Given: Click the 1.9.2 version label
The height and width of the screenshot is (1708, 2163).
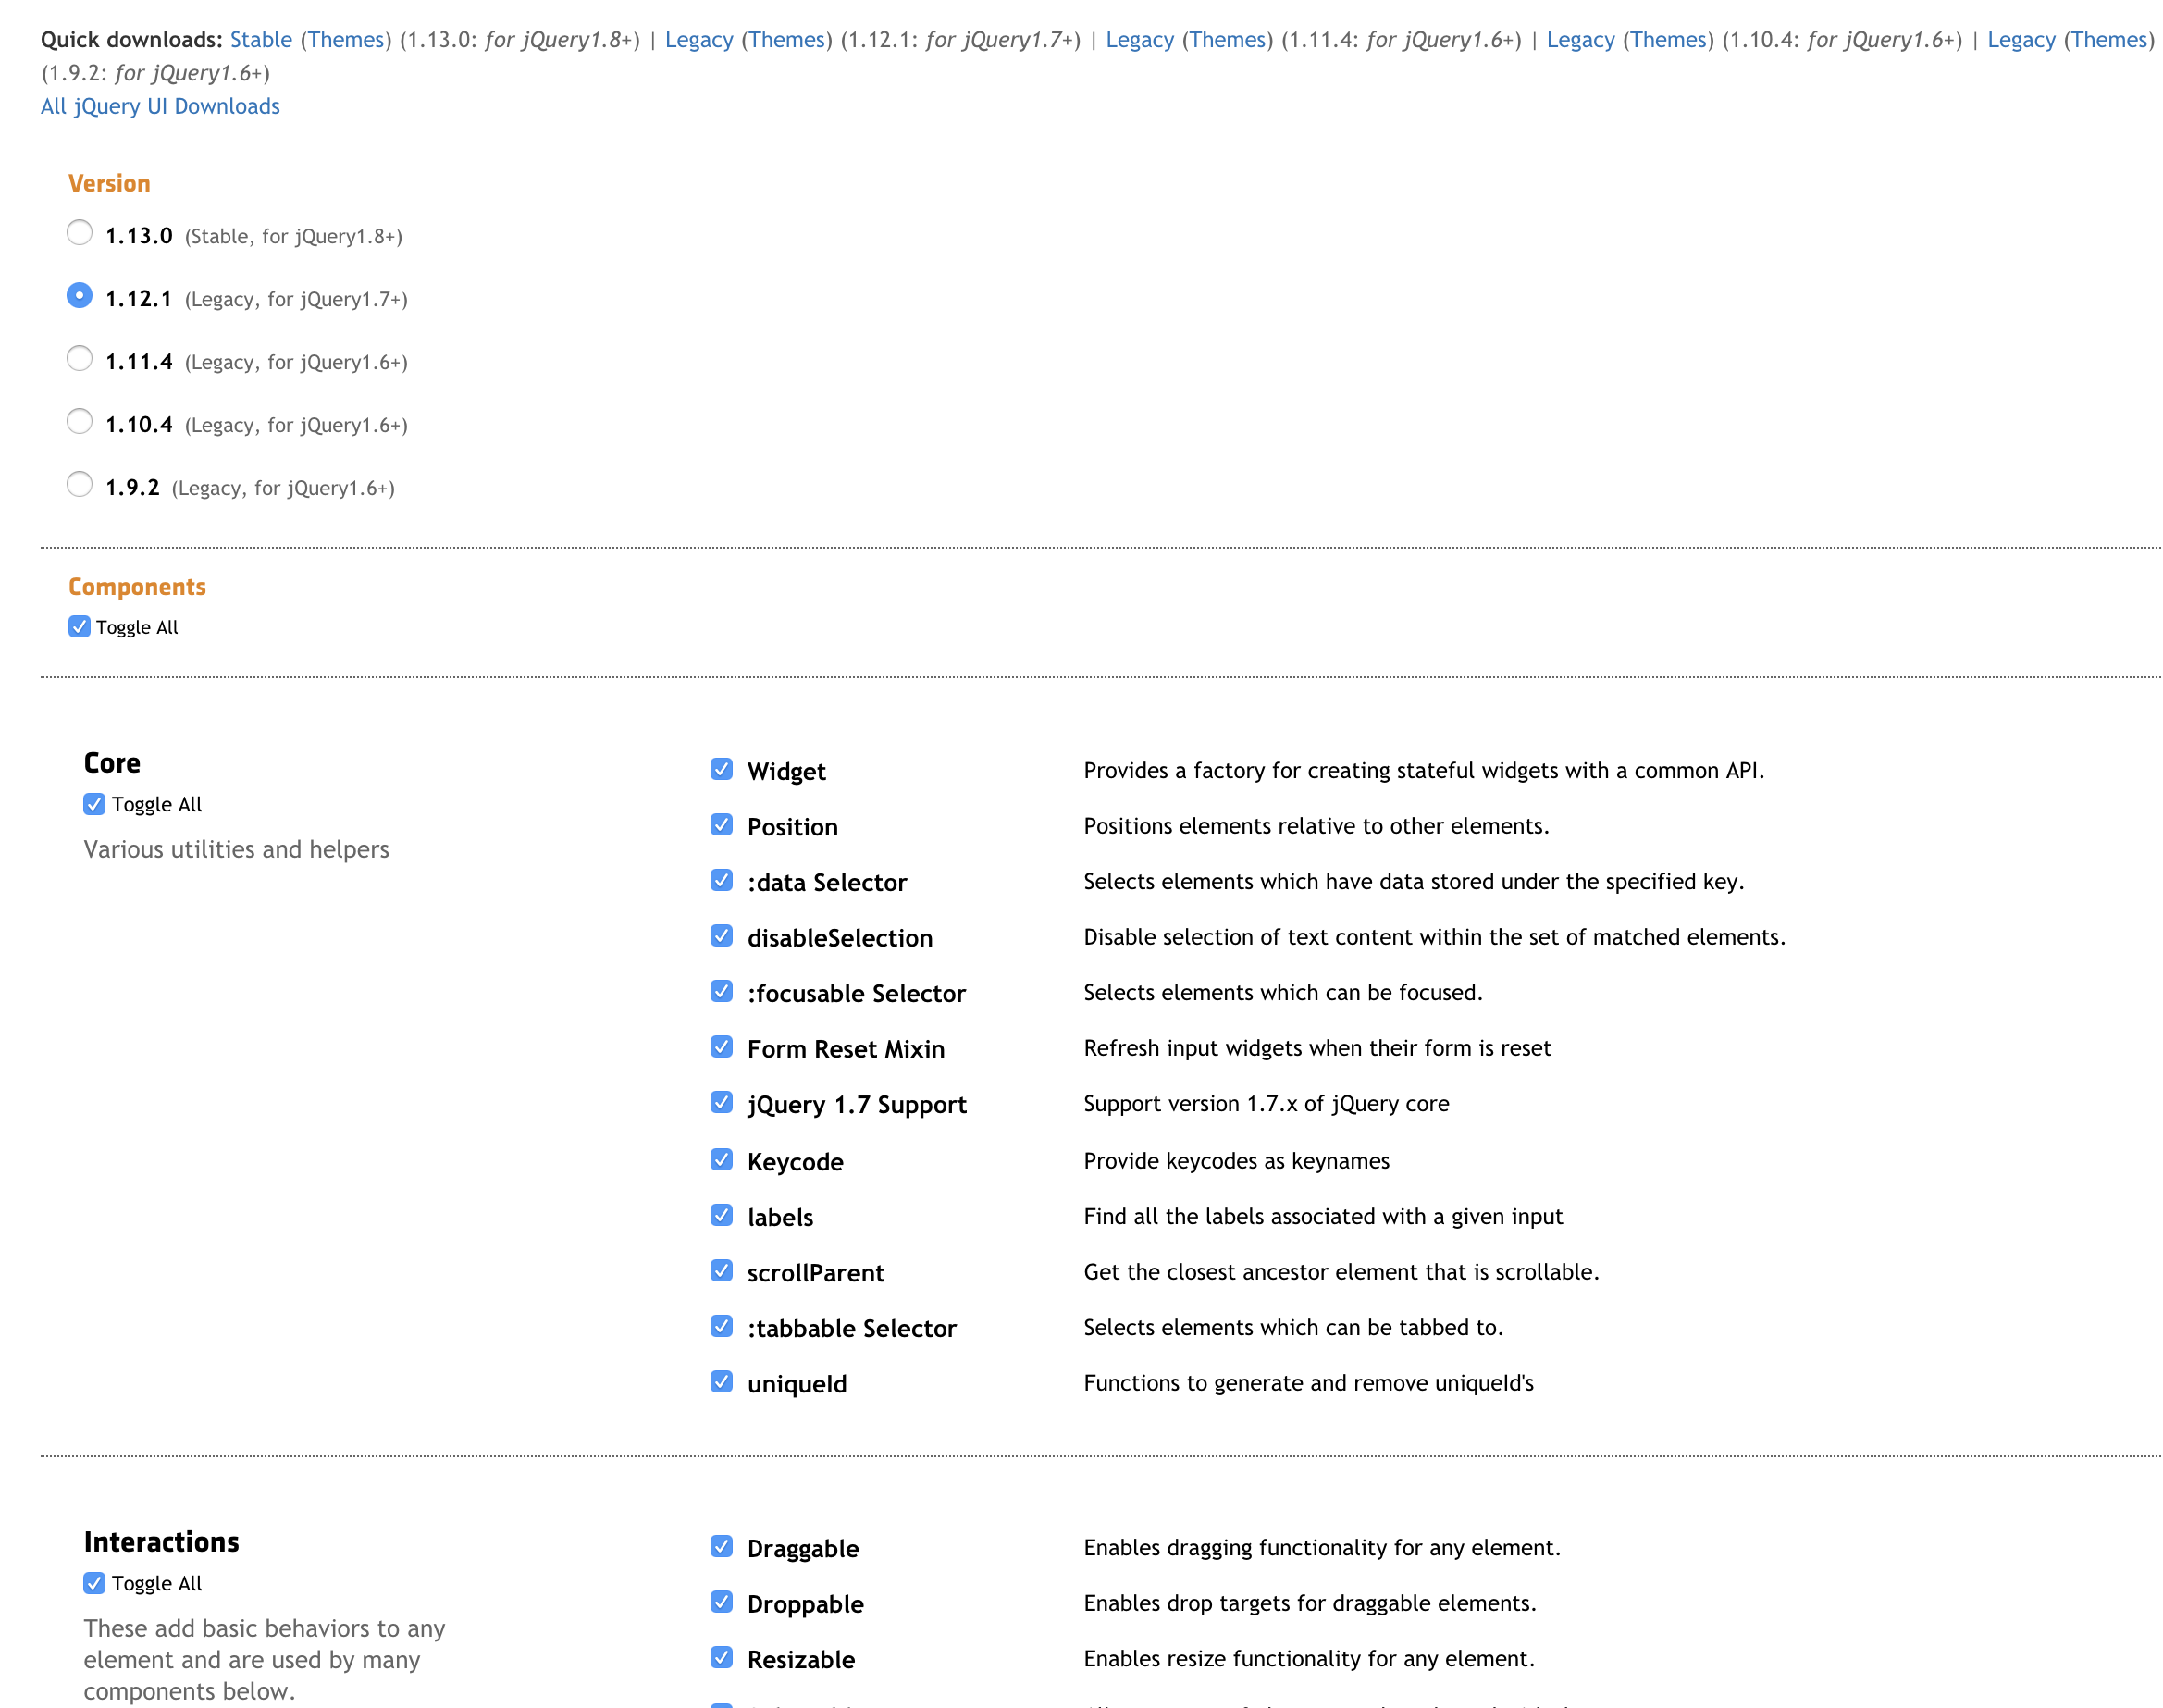Looking at the screenshot, I should pos(133,488).
